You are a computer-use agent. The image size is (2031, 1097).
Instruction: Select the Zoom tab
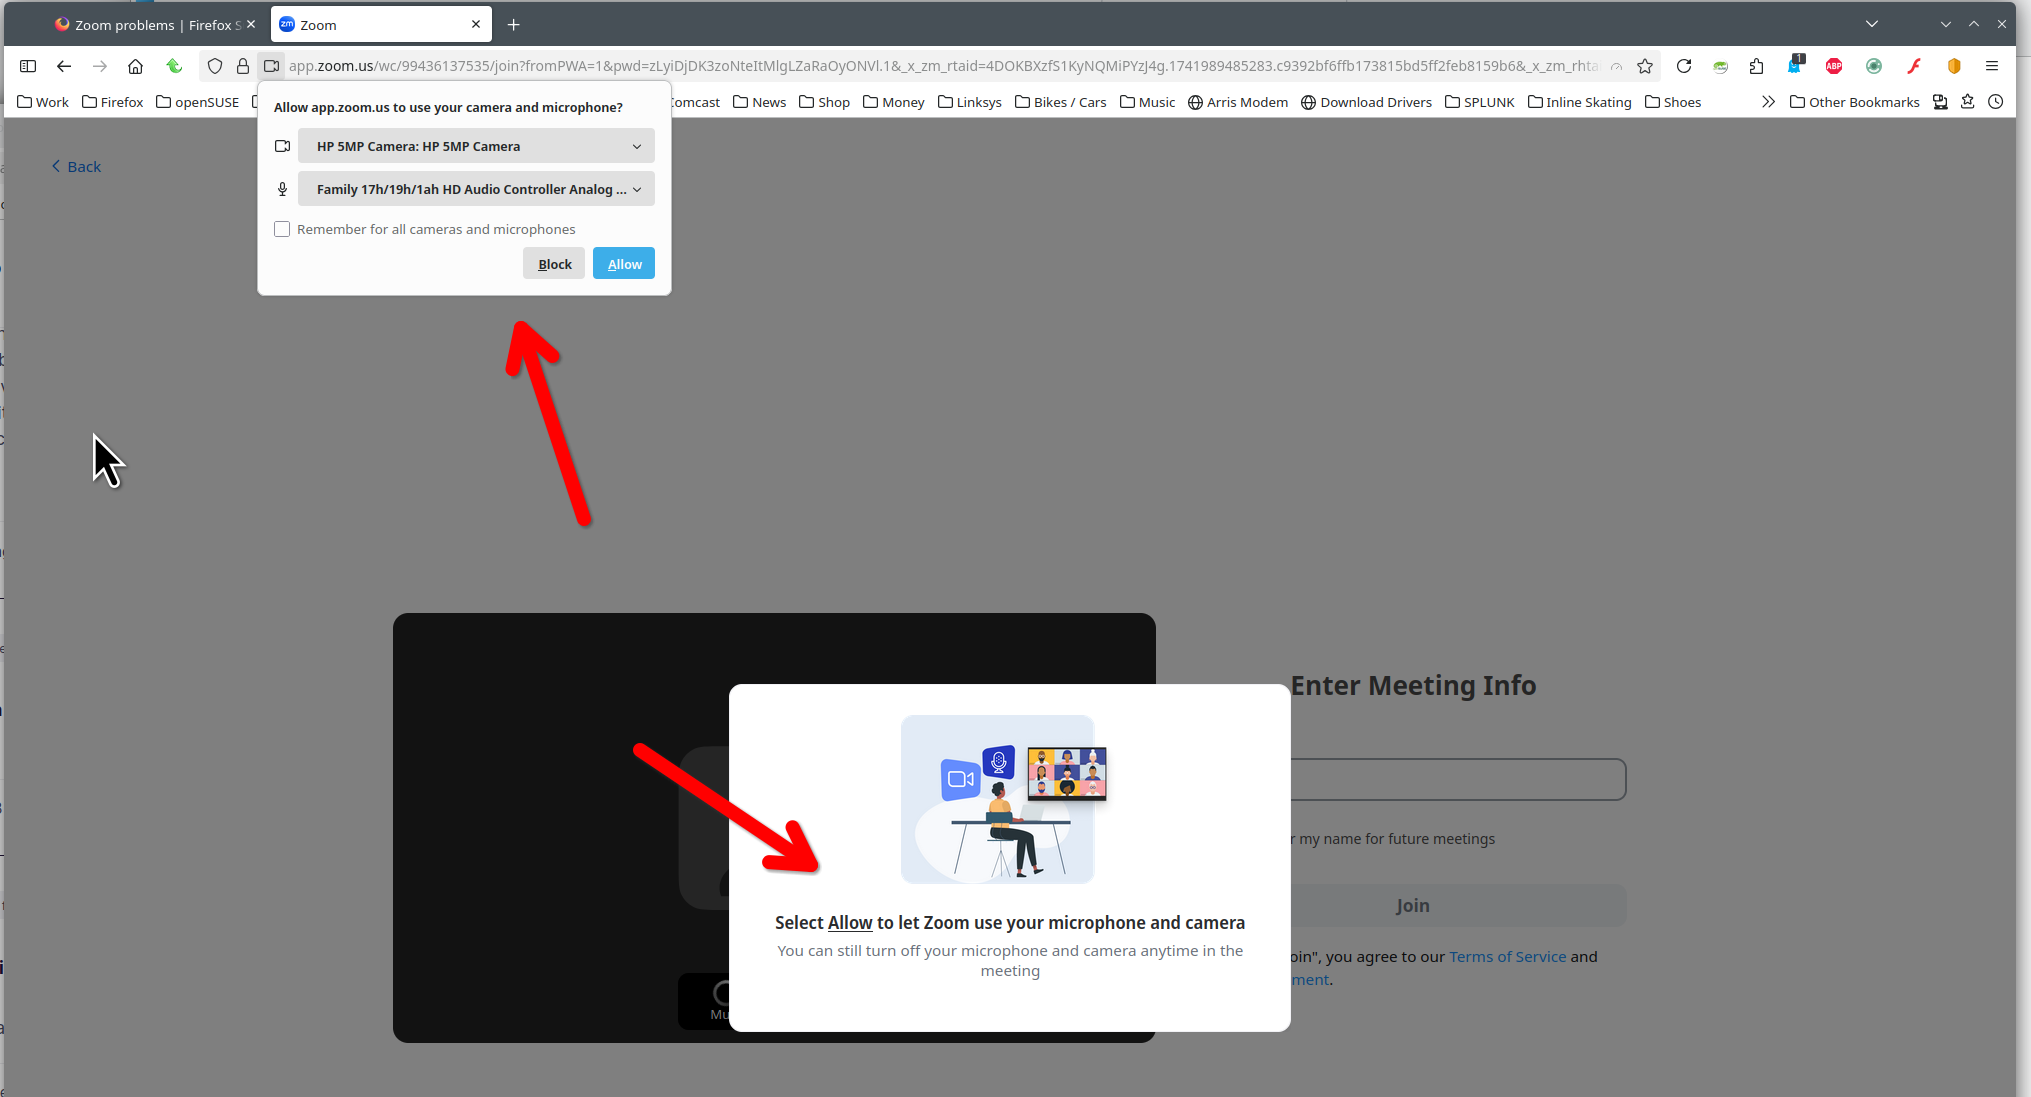tap(381, 25)
